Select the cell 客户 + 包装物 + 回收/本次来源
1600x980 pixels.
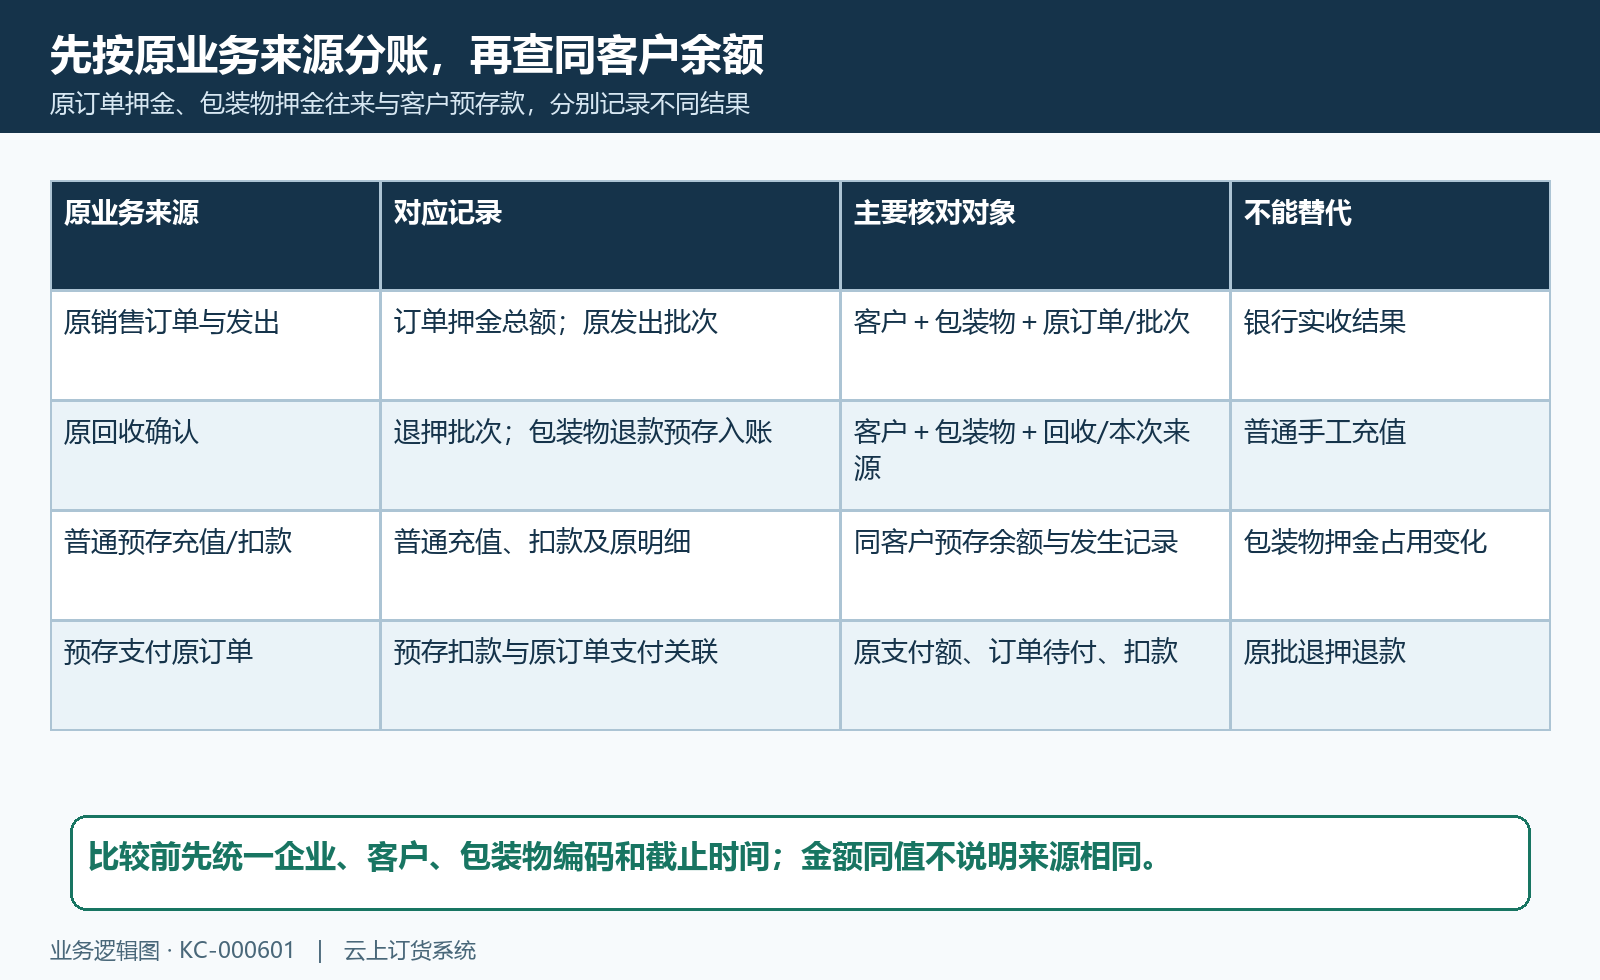[x=1035, y=455]
